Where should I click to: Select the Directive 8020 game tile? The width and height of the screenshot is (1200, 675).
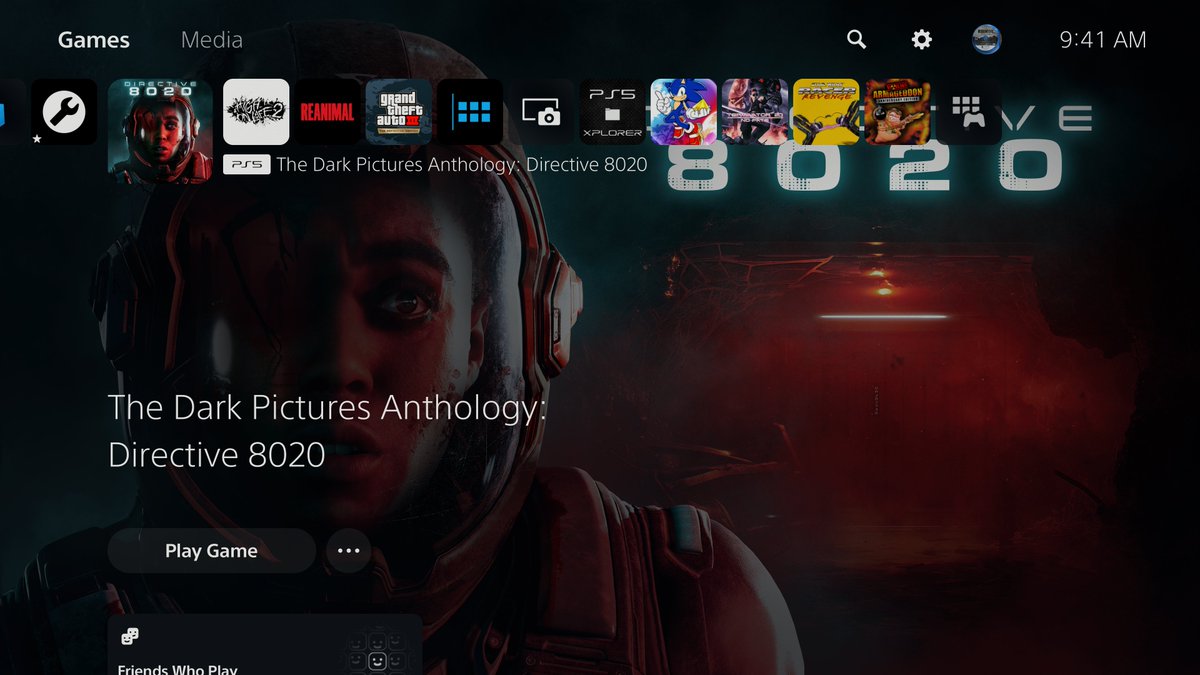(x=160, y=132)
